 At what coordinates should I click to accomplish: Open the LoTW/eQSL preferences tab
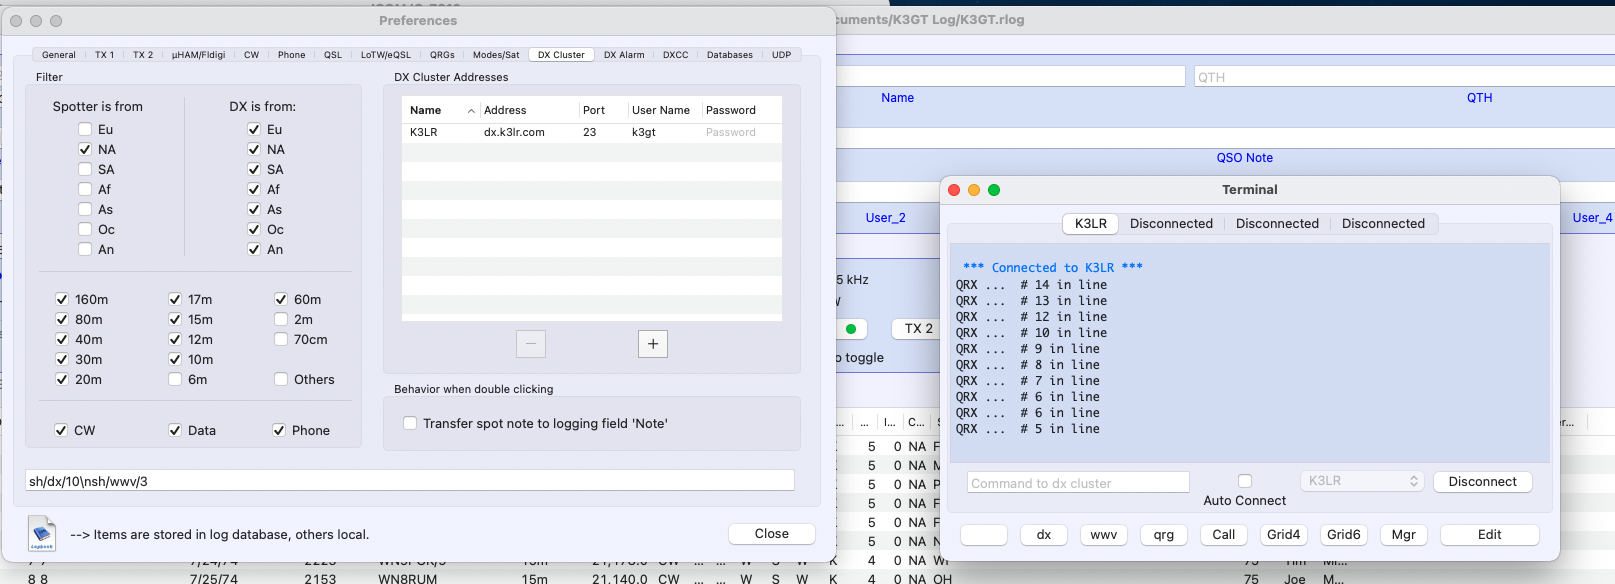(x=385, y=55)
